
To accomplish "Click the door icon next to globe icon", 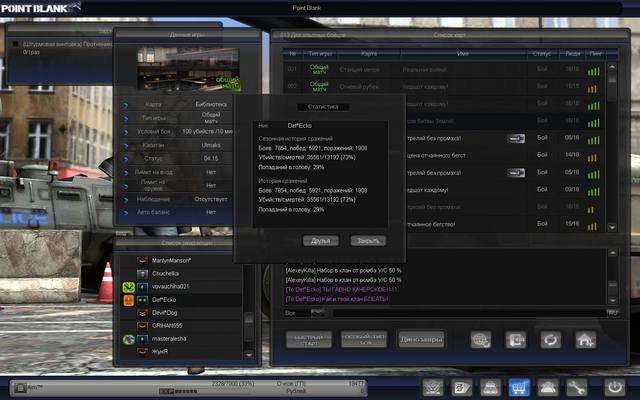I will pos(516,340).
